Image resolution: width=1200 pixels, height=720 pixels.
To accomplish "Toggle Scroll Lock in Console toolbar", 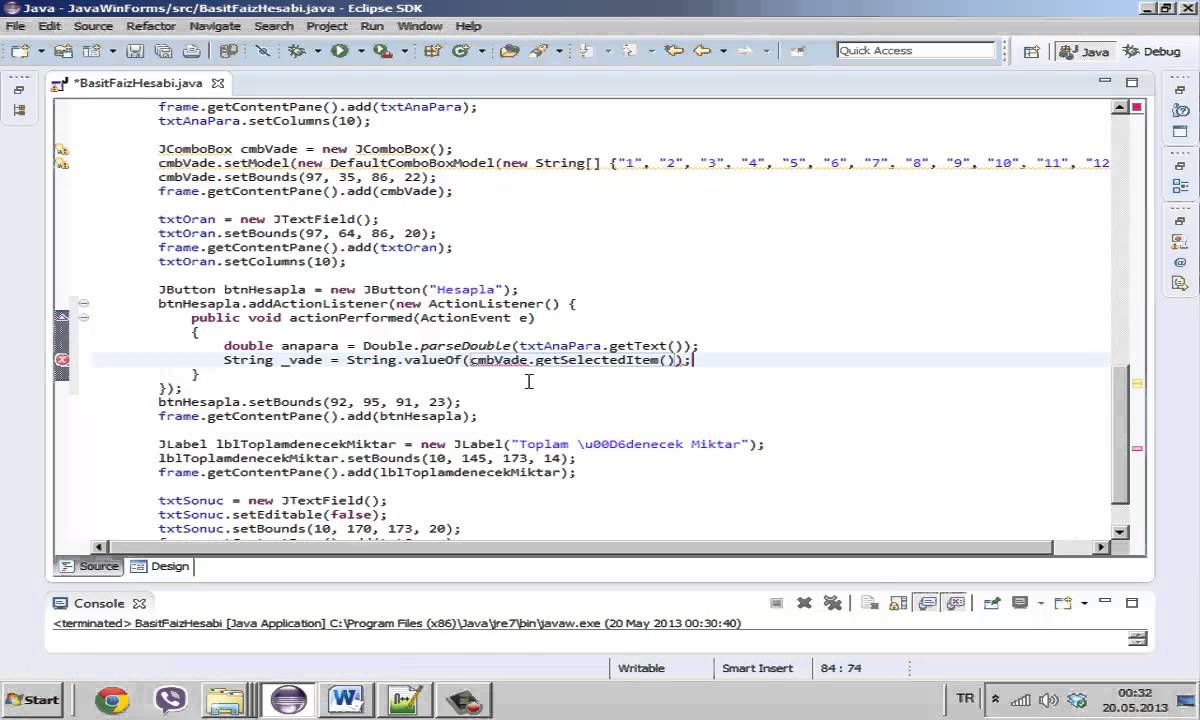I will 898,603.
